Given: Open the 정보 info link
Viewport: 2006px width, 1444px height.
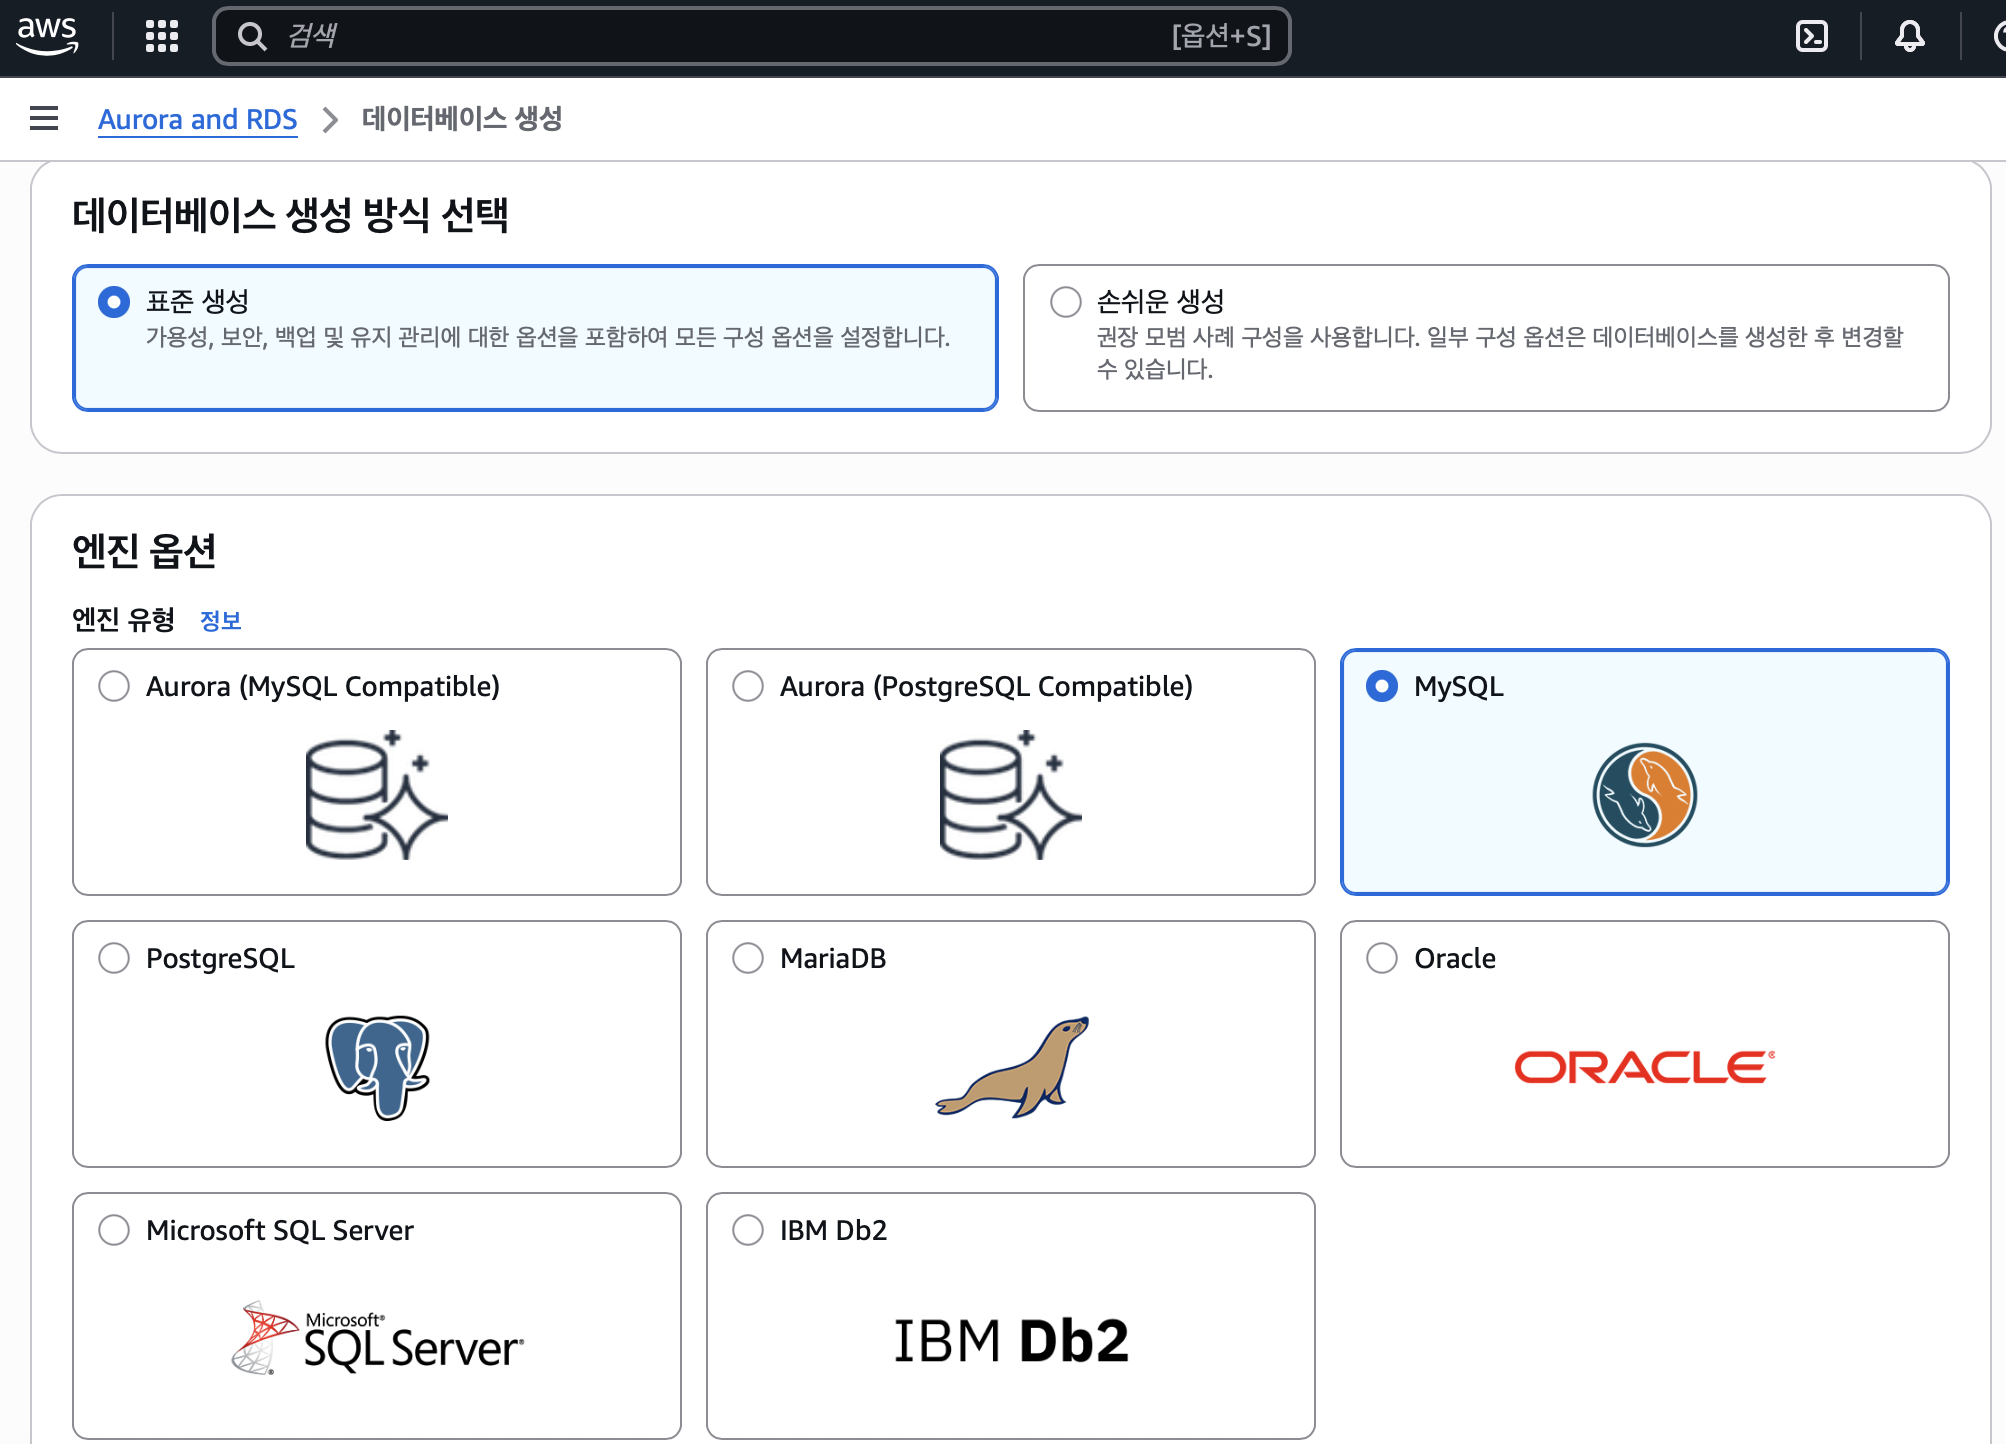Looking at the screenshot, I should 220,620.
